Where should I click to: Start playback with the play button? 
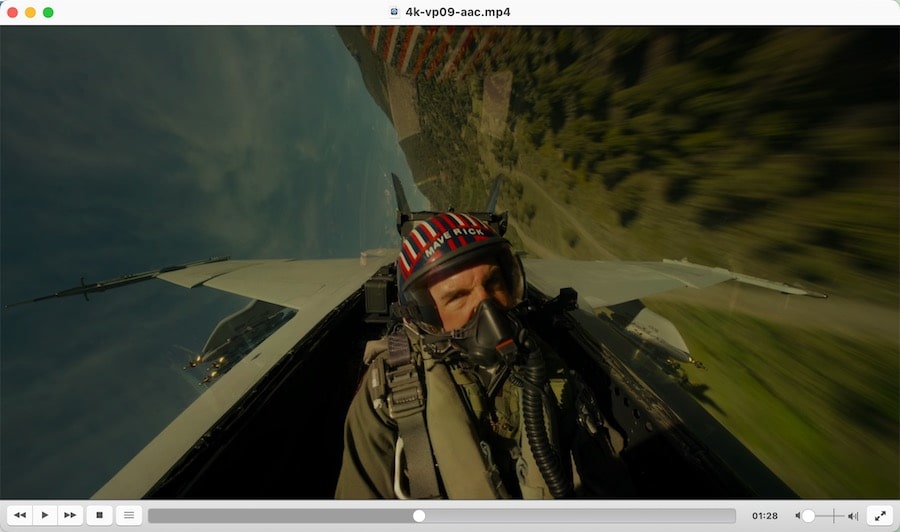tap(45, 515)
